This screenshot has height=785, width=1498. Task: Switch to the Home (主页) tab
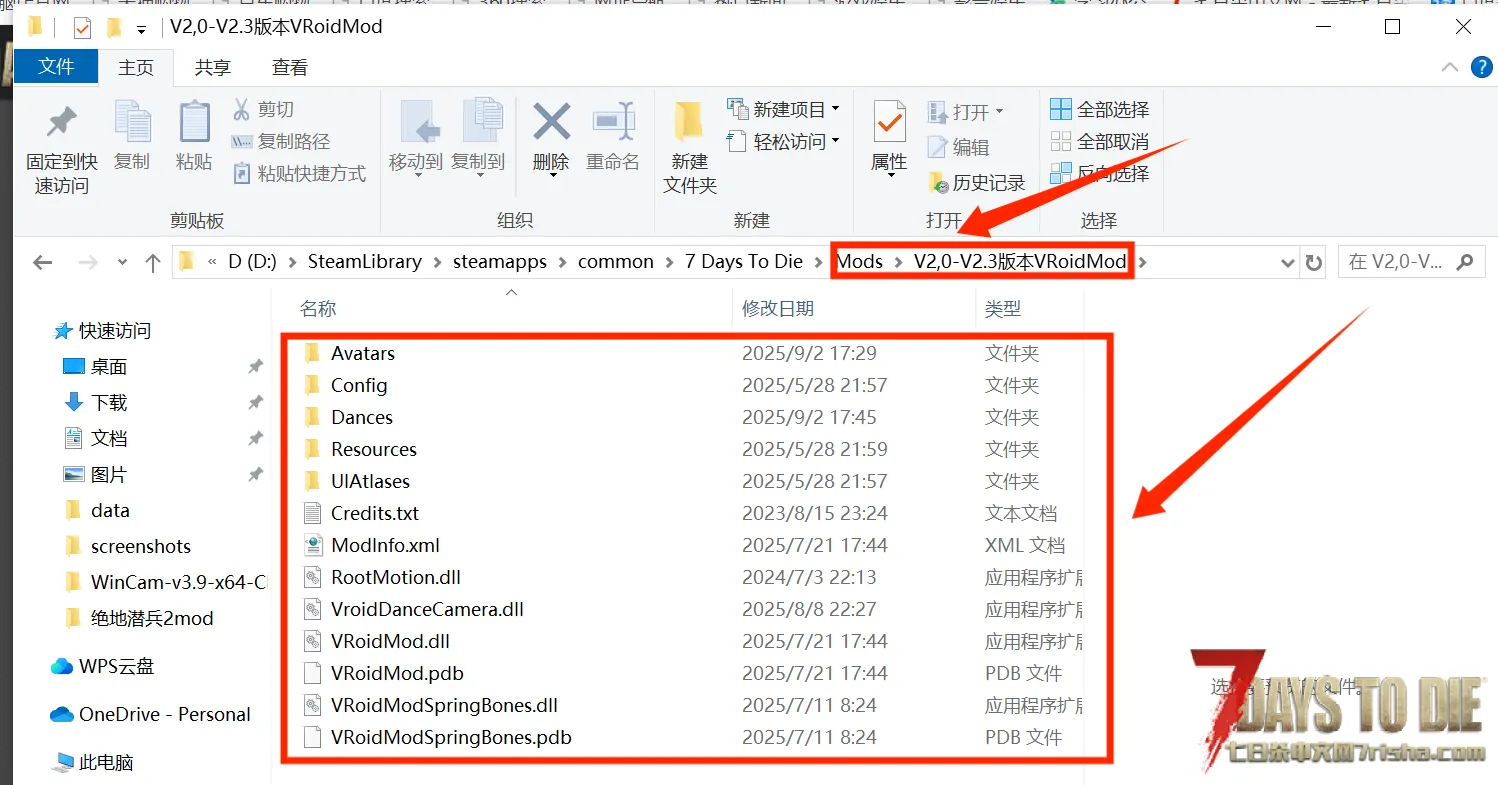(136, 67)
